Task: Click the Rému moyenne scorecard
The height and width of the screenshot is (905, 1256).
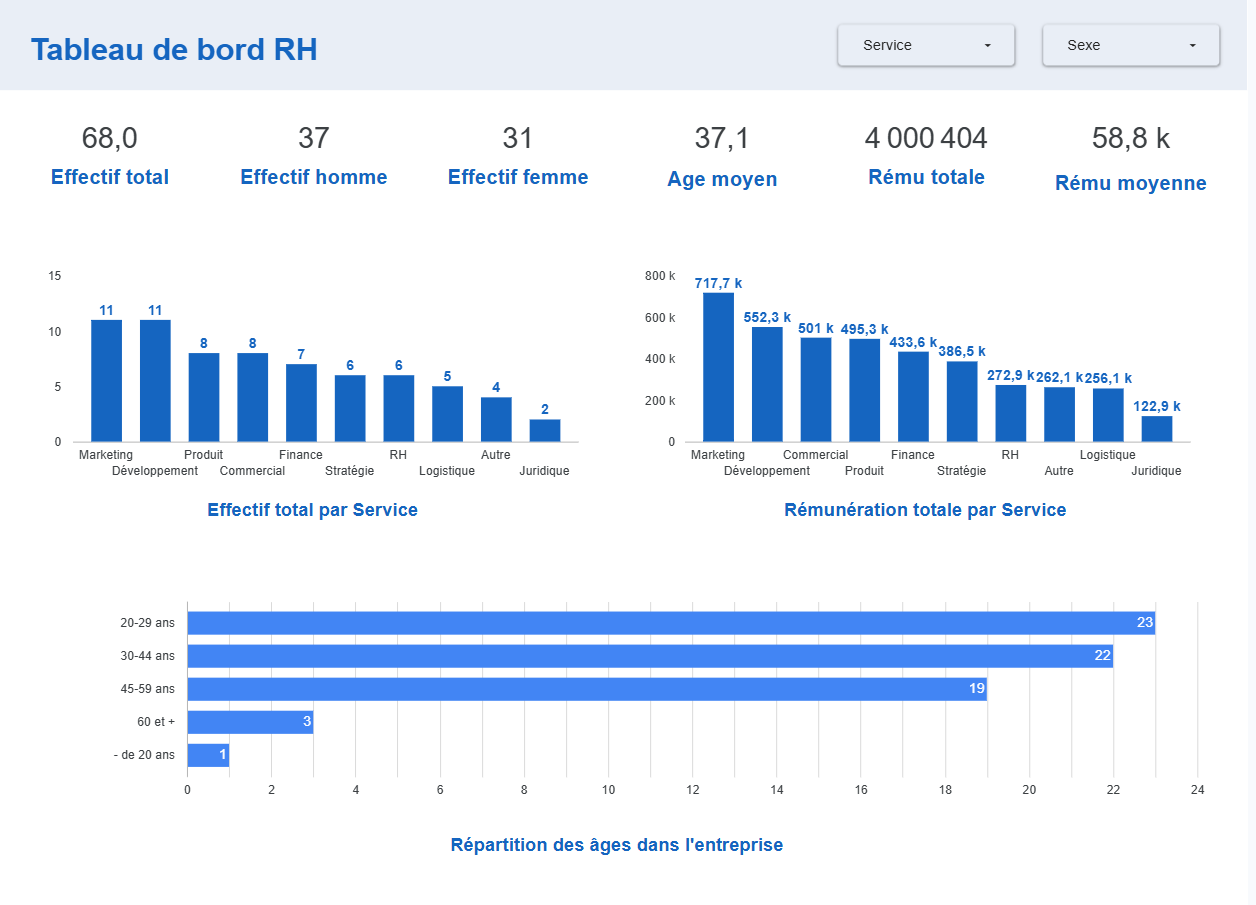Action: [1130, 158]
